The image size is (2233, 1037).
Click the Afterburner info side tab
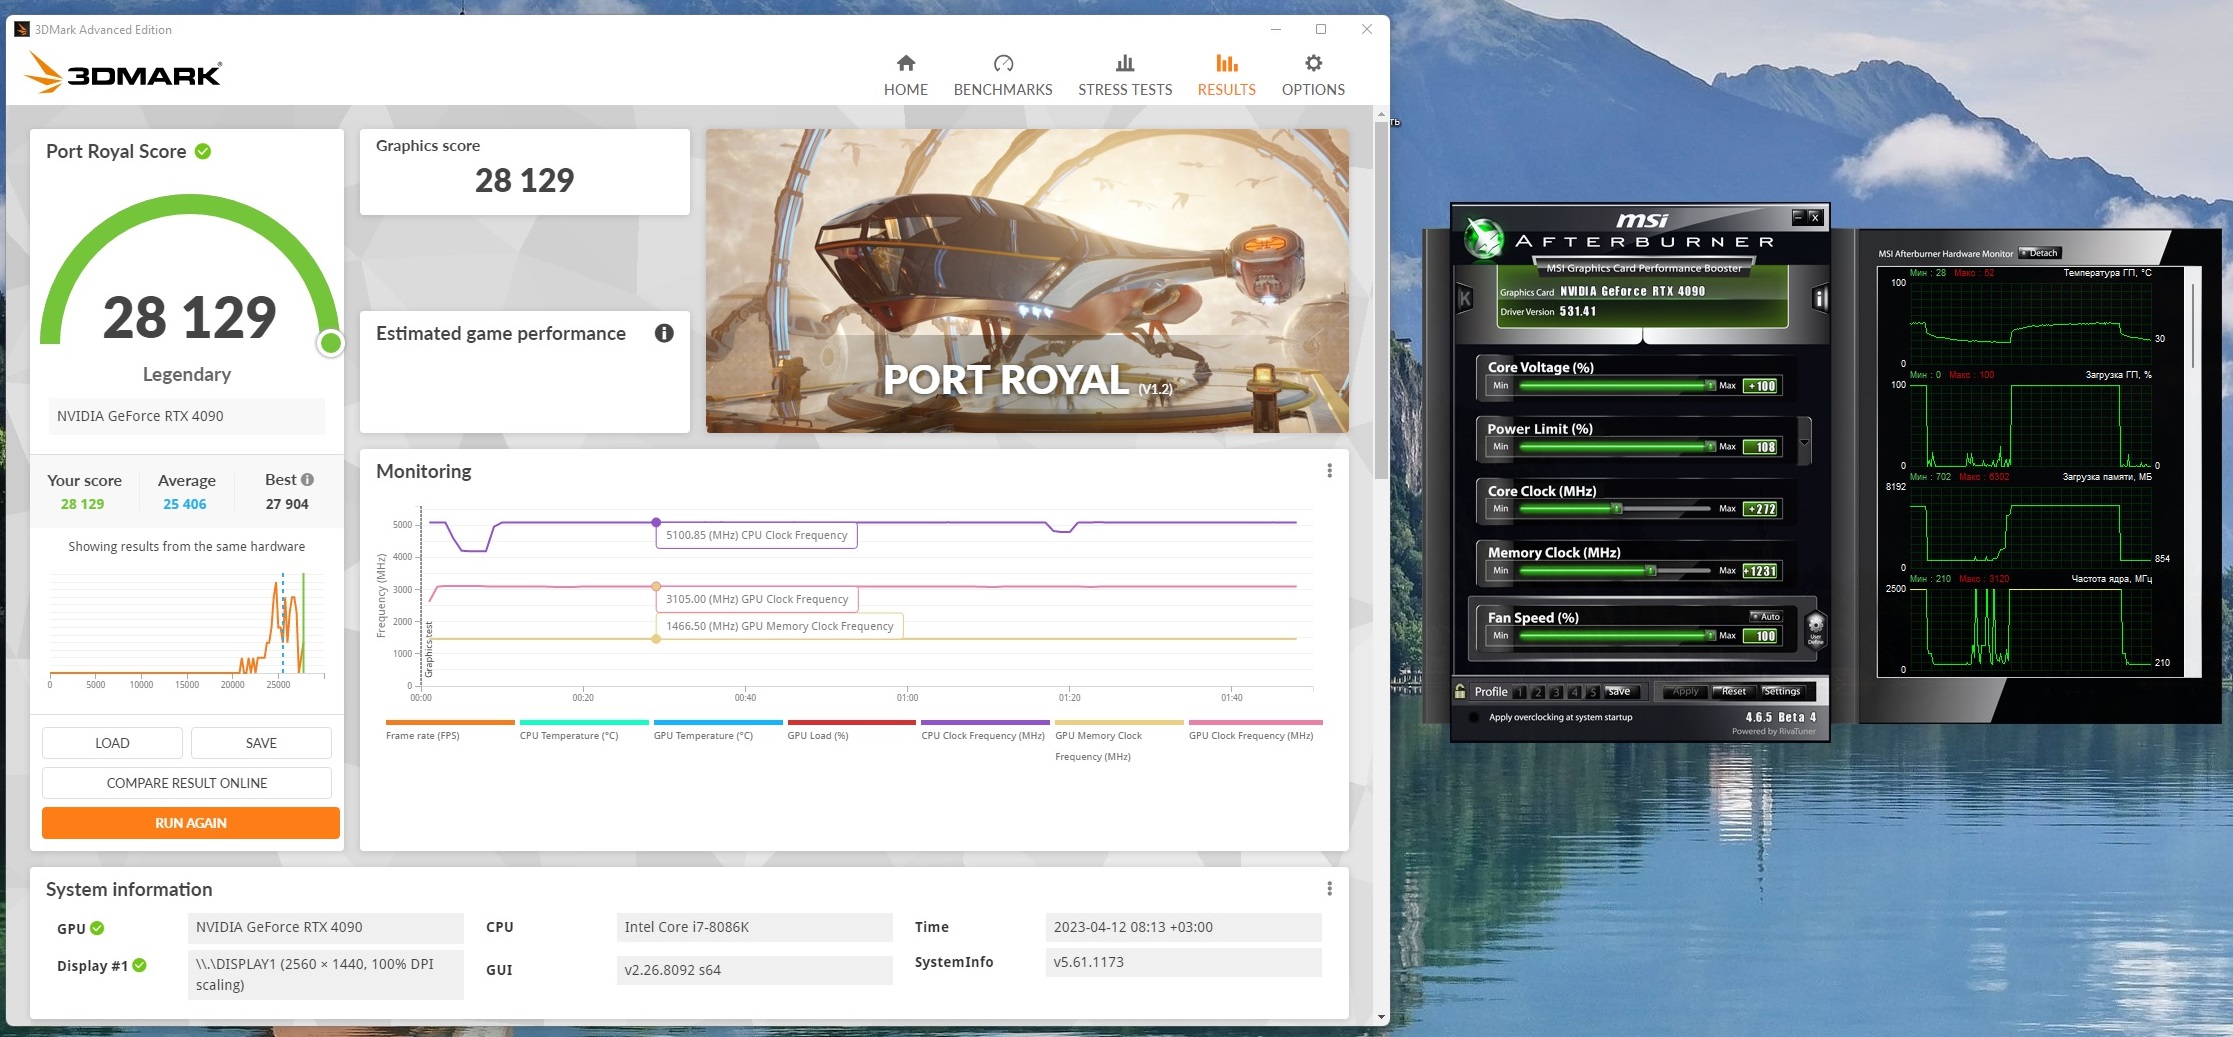click(x=1820, y=298)
